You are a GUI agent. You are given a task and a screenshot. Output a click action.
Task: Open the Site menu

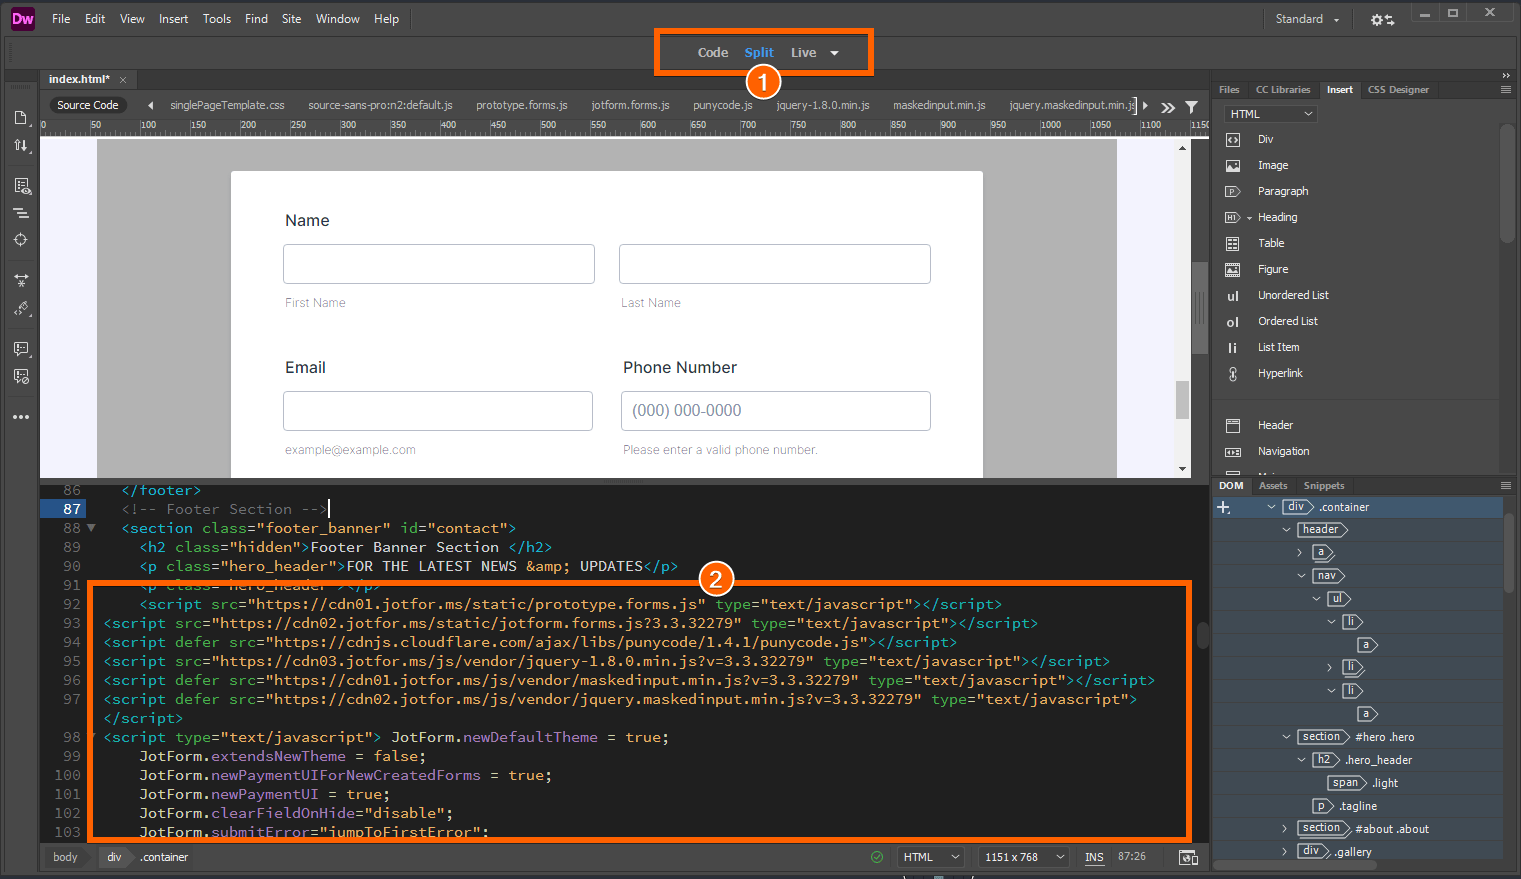click(x=291, y=19)
